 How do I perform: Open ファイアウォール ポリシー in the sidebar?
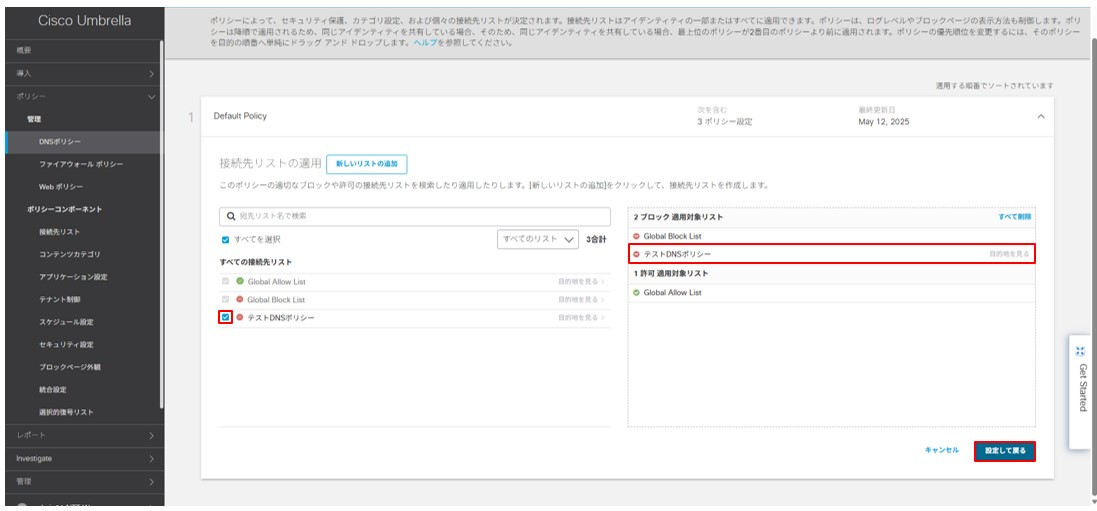point(83,164)
